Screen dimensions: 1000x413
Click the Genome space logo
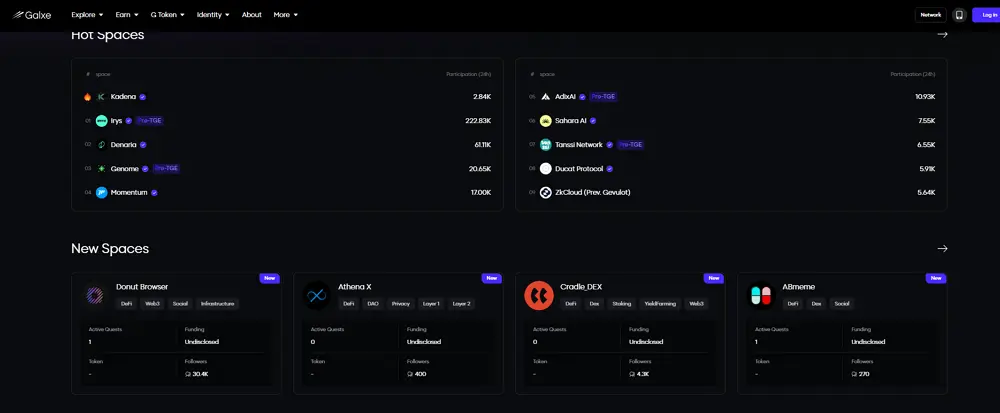click(101, 168)
